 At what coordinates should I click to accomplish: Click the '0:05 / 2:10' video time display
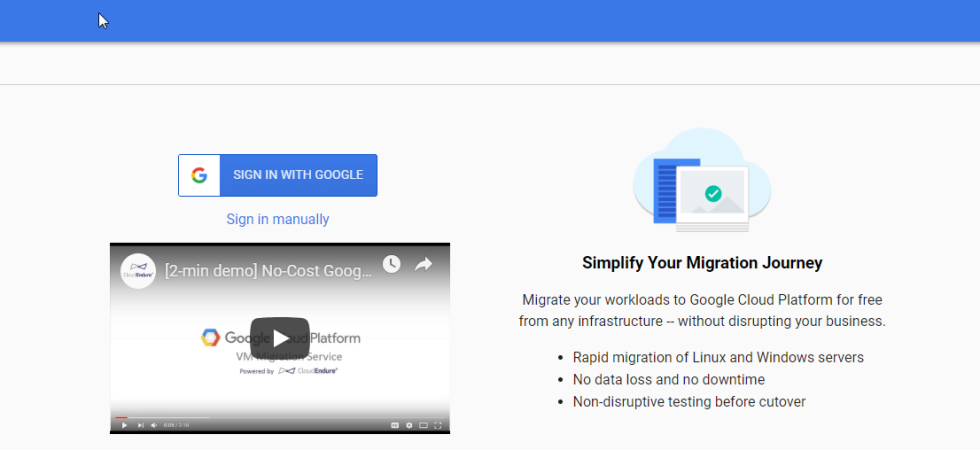176,426
